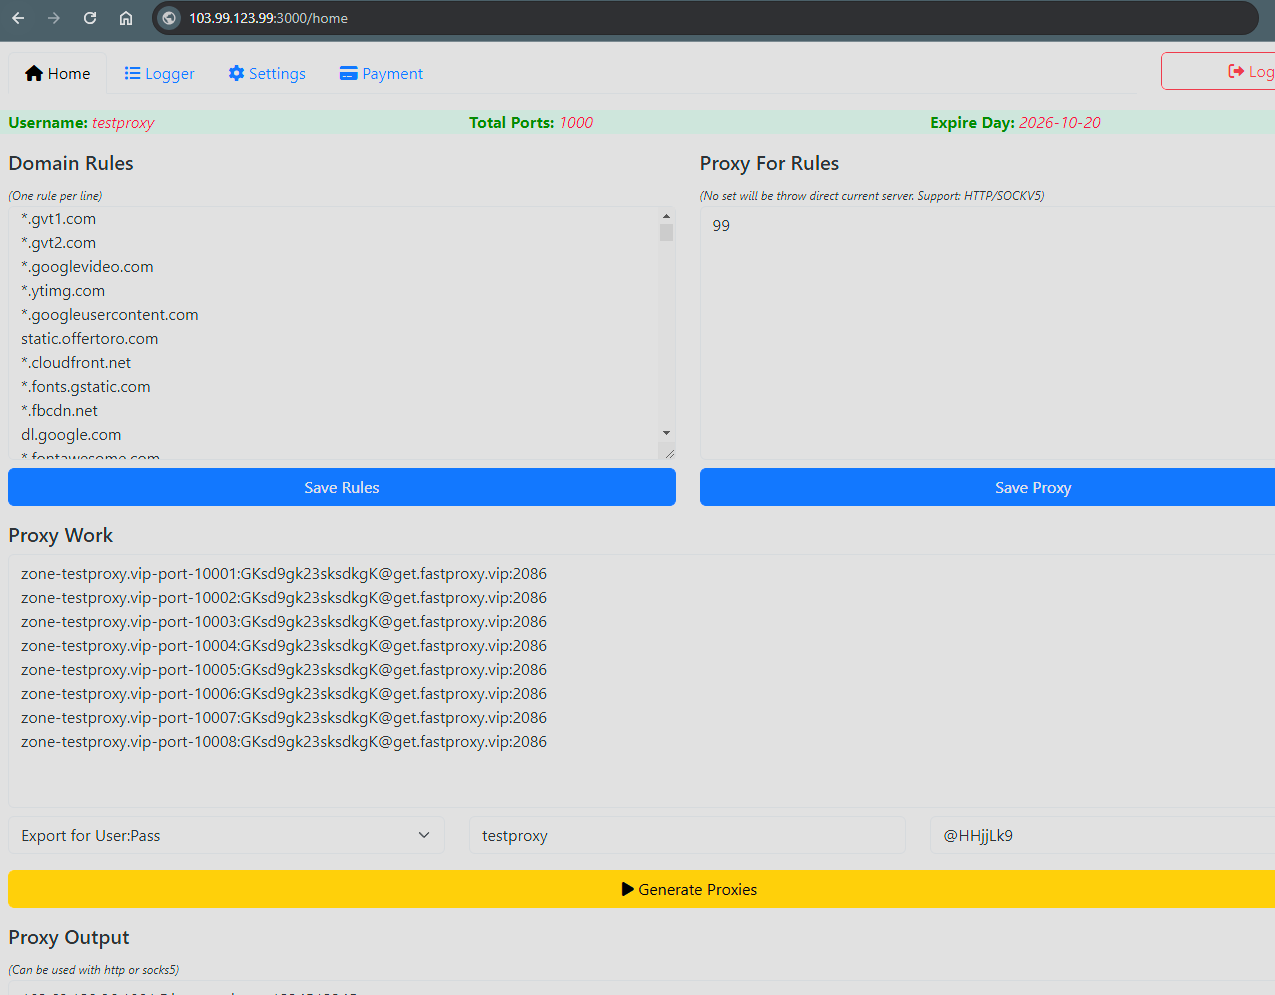Click inside the Proxy For Rules textarea
Viewport: 1275px width, 995px height.
987,332
